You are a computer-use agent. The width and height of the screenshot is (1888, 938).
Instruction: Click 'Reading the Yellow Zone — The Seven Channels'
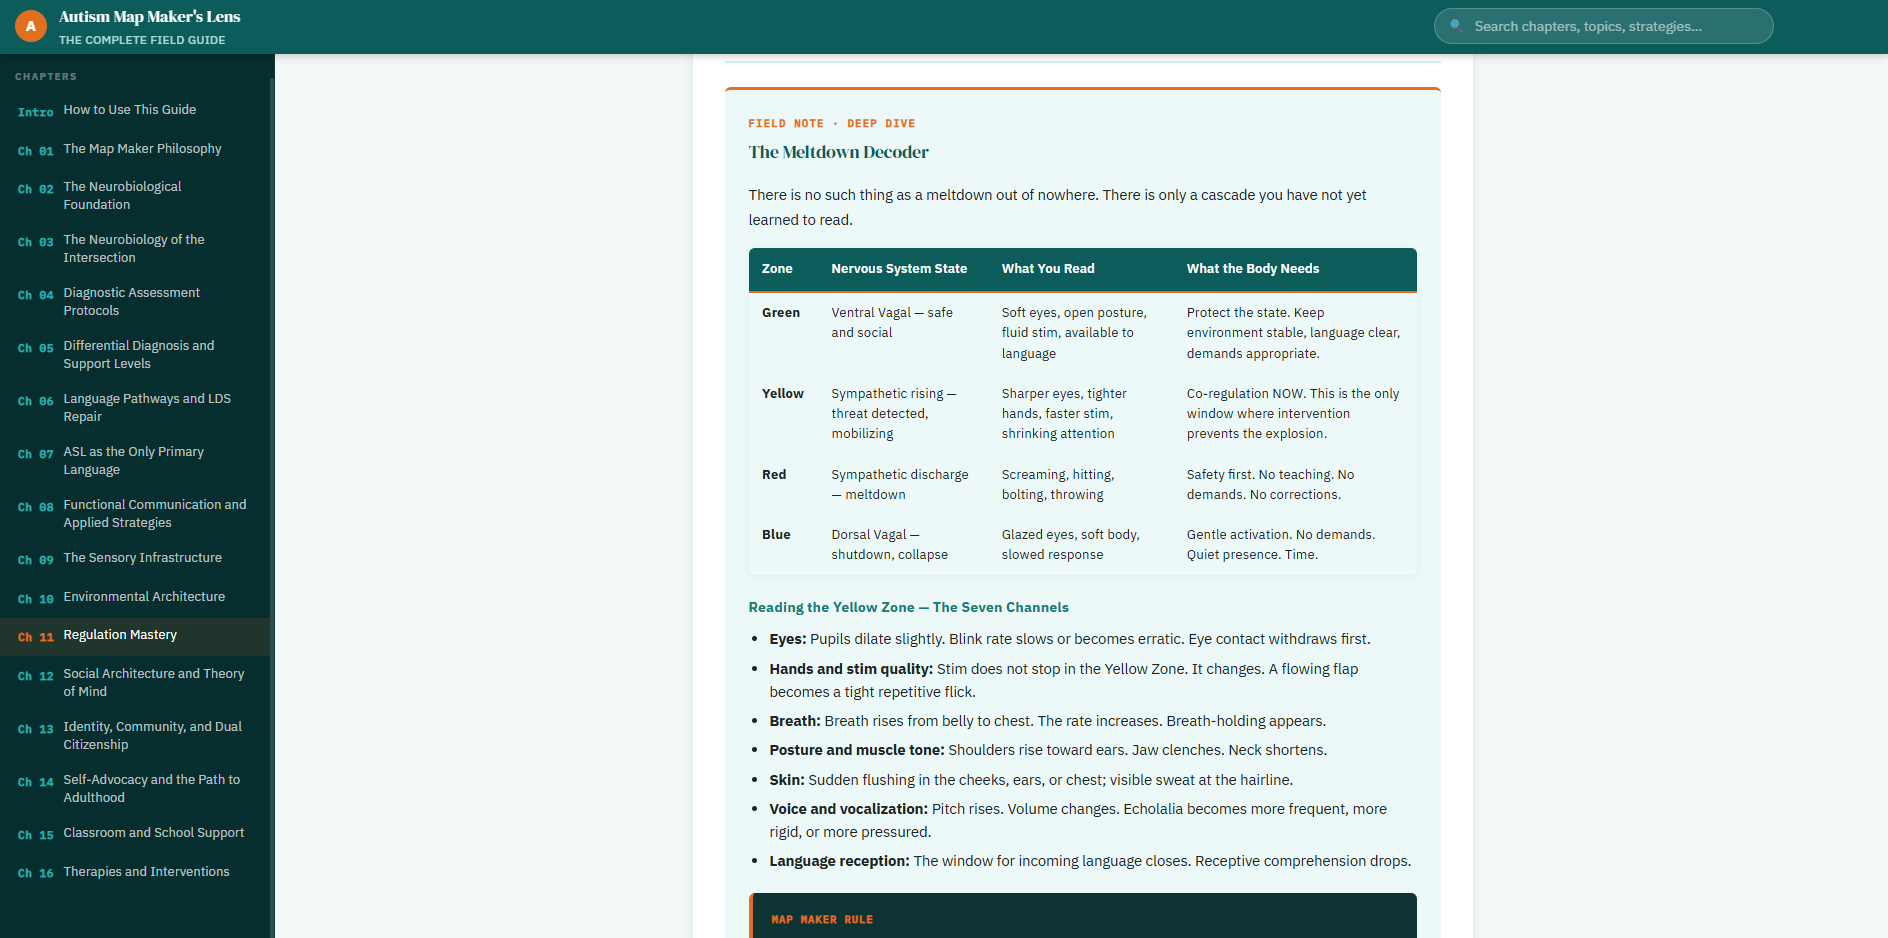tap(908, 607)
